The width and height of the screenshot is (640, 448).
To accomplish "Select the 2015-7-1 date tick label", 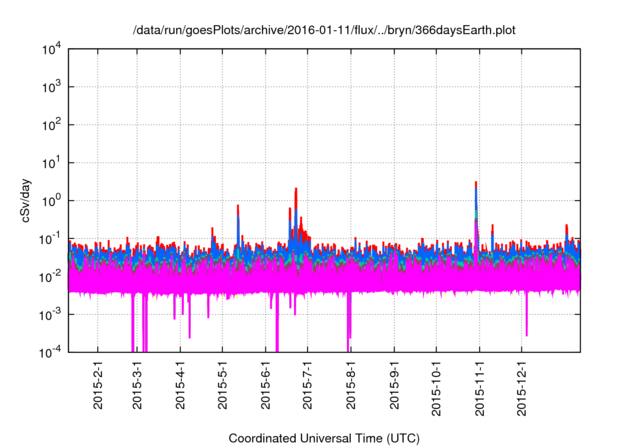I will [309, 388].
